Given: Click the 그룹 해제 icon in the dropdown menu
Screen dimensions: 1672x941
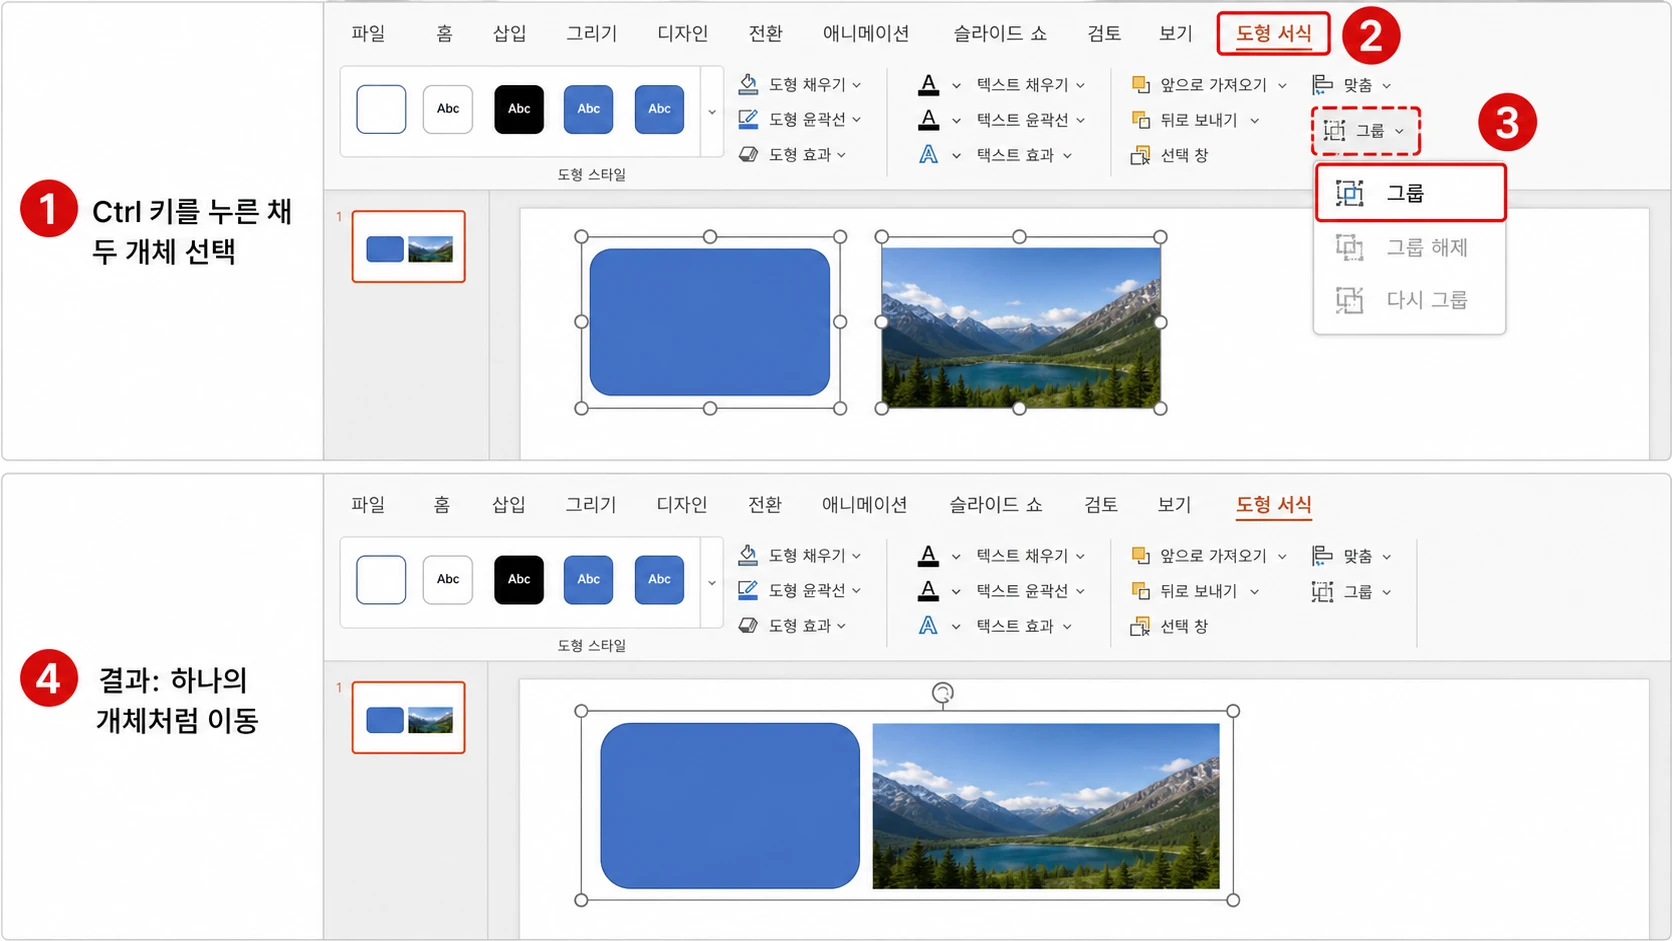Looking at the screenshot, I should [x=1350, y=247].
